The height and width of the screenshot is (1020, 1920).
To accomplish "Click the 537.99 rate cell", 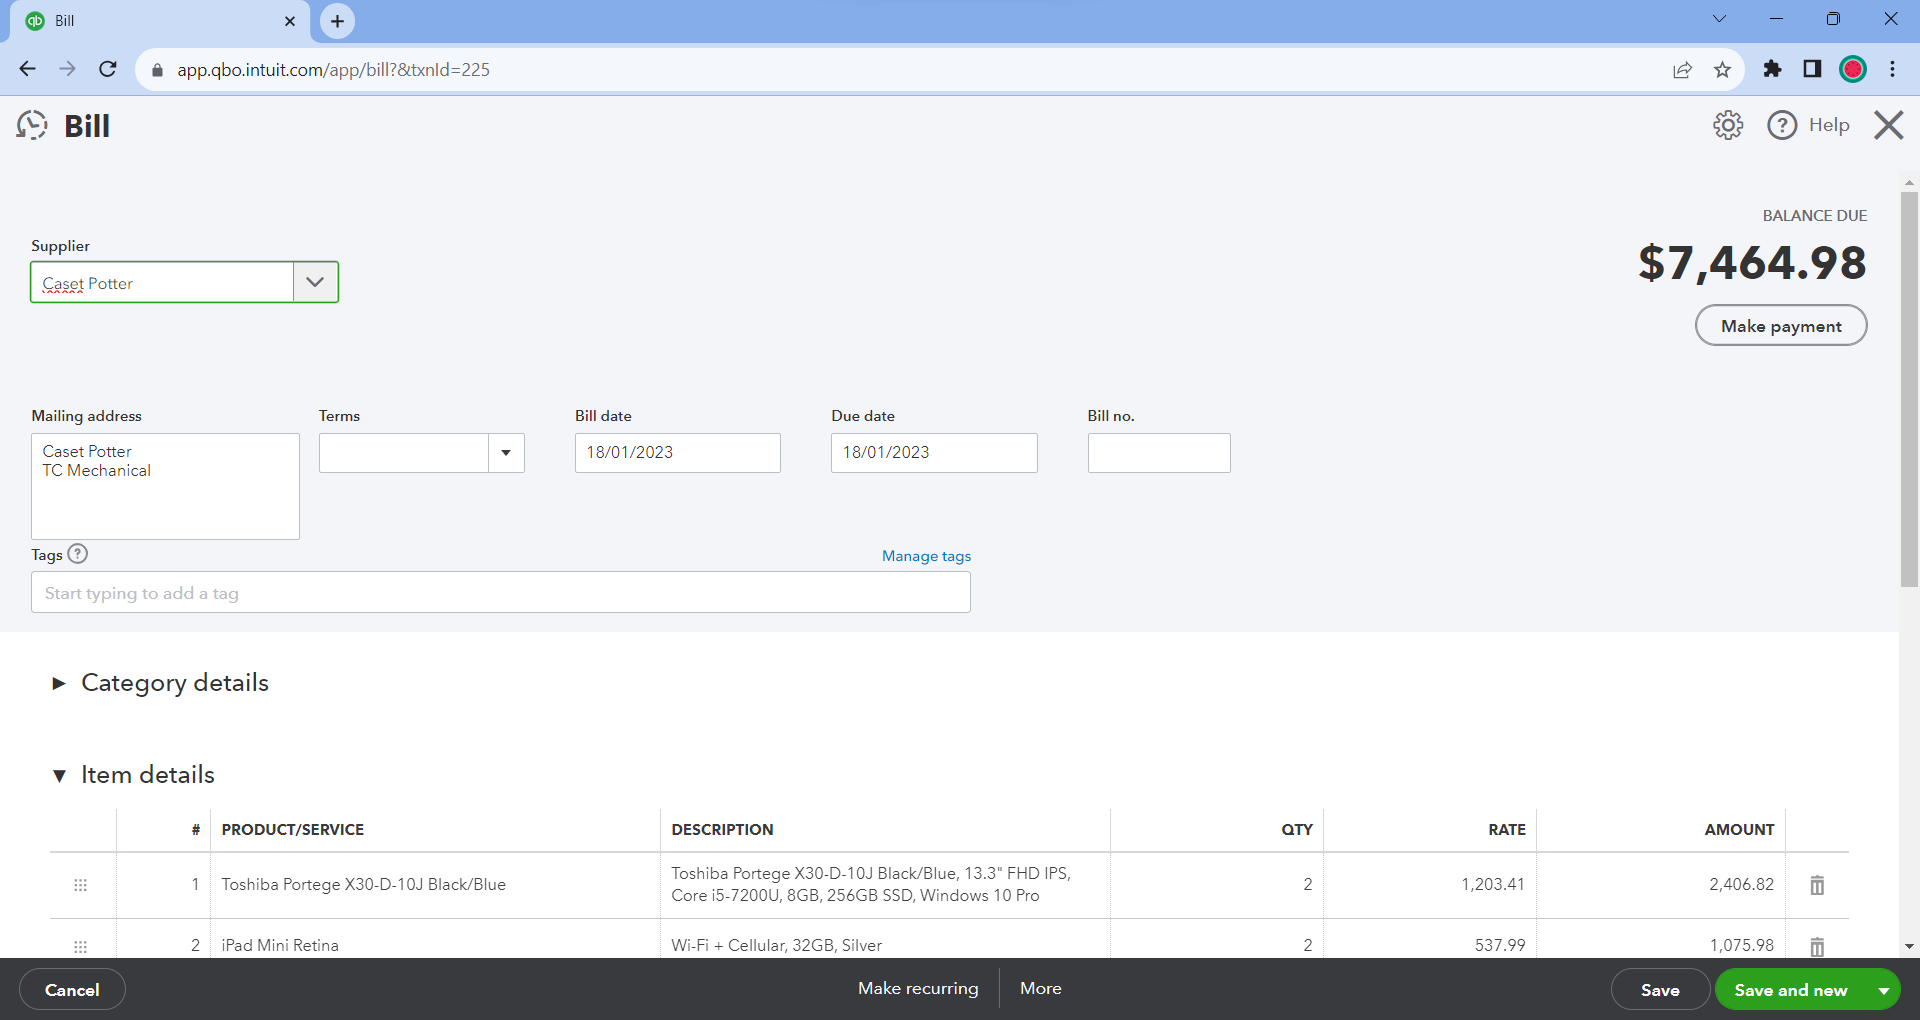I will pos(1430,945).
